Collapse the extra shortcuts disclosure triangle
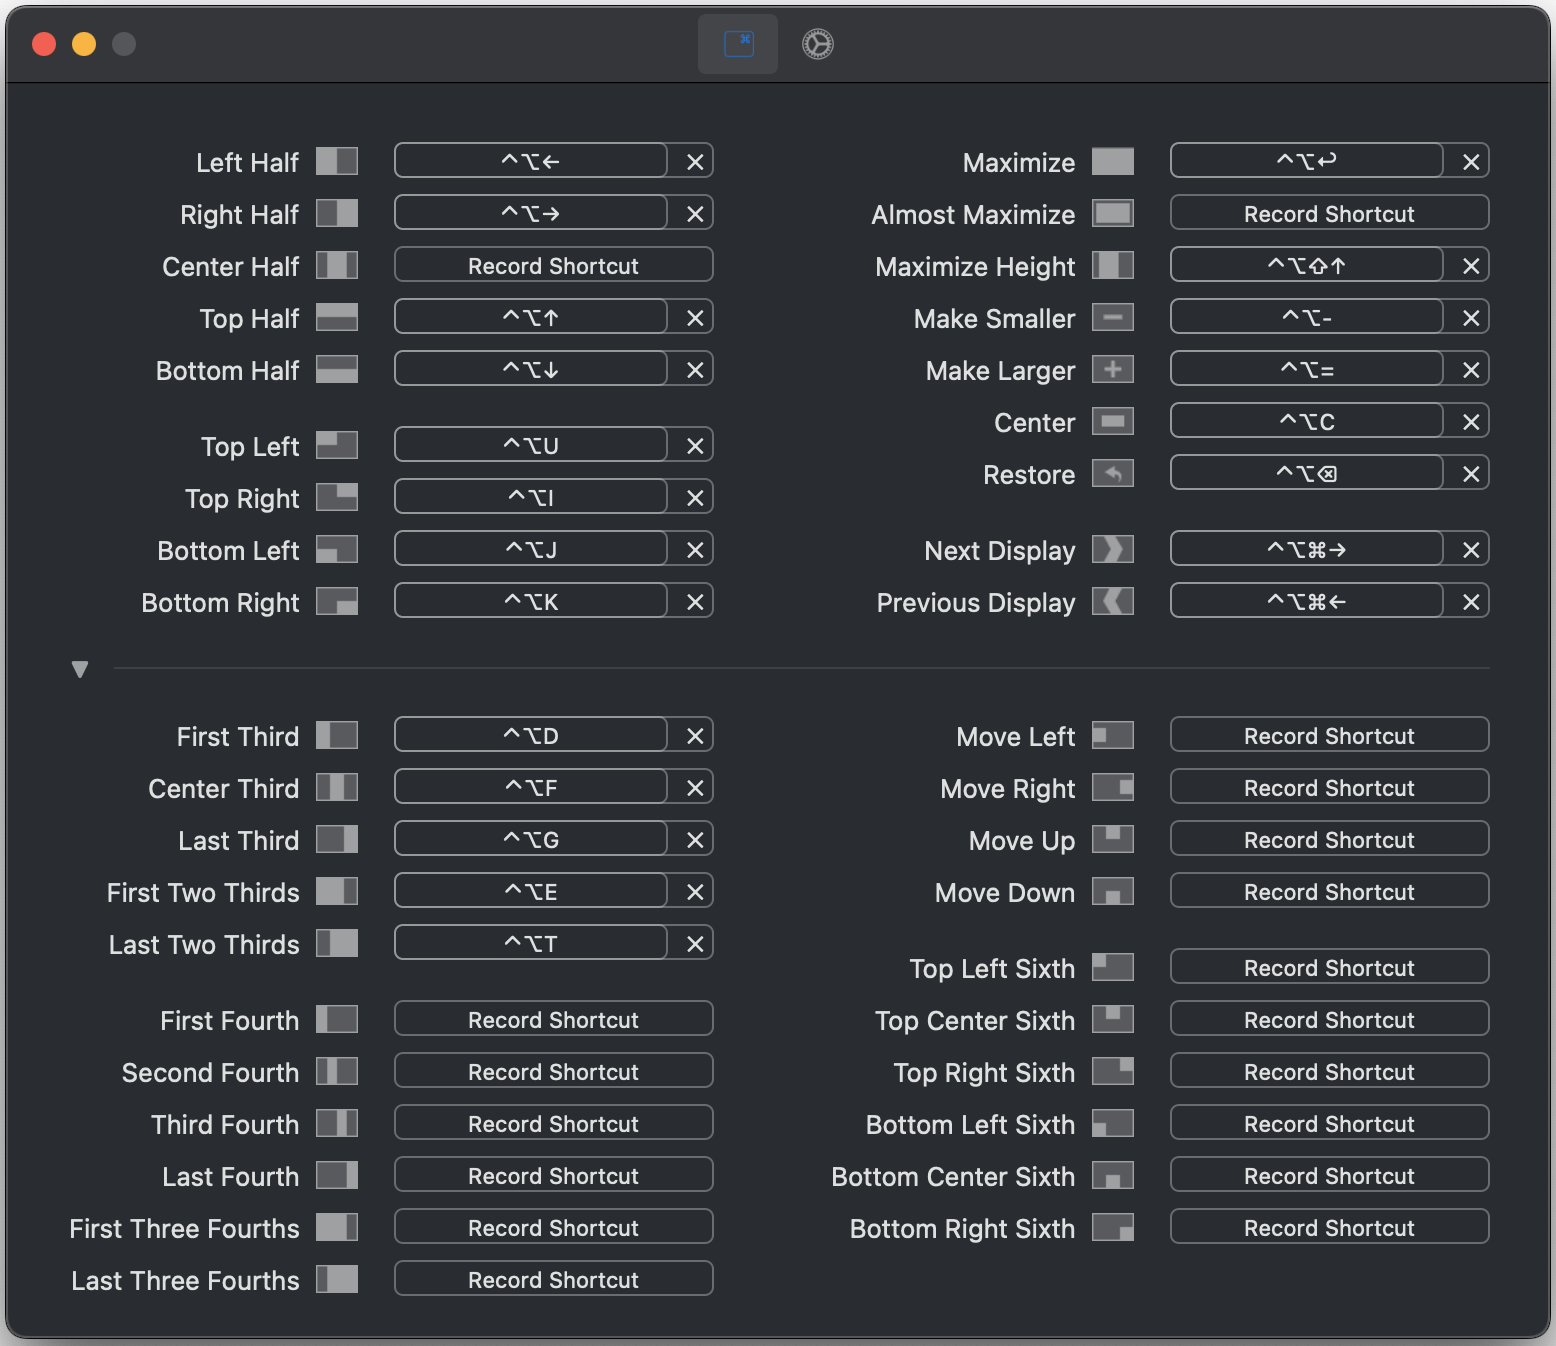The width and height of the screenshot is (1556, 1346). click(80, 669)
